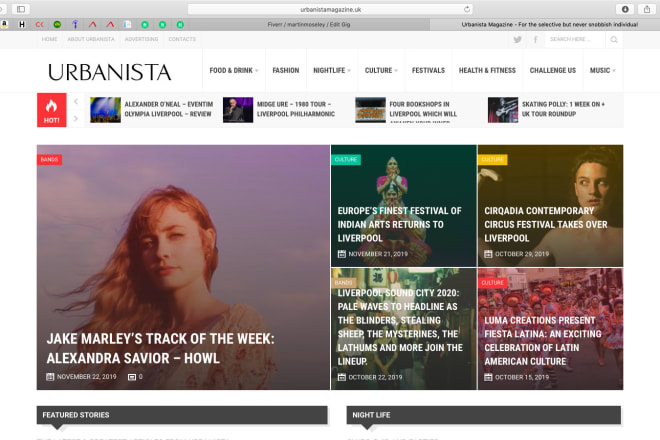Click the calendar icon beside November 22, 2019
This screenshot has width=660, height=440.
point(50,377)
